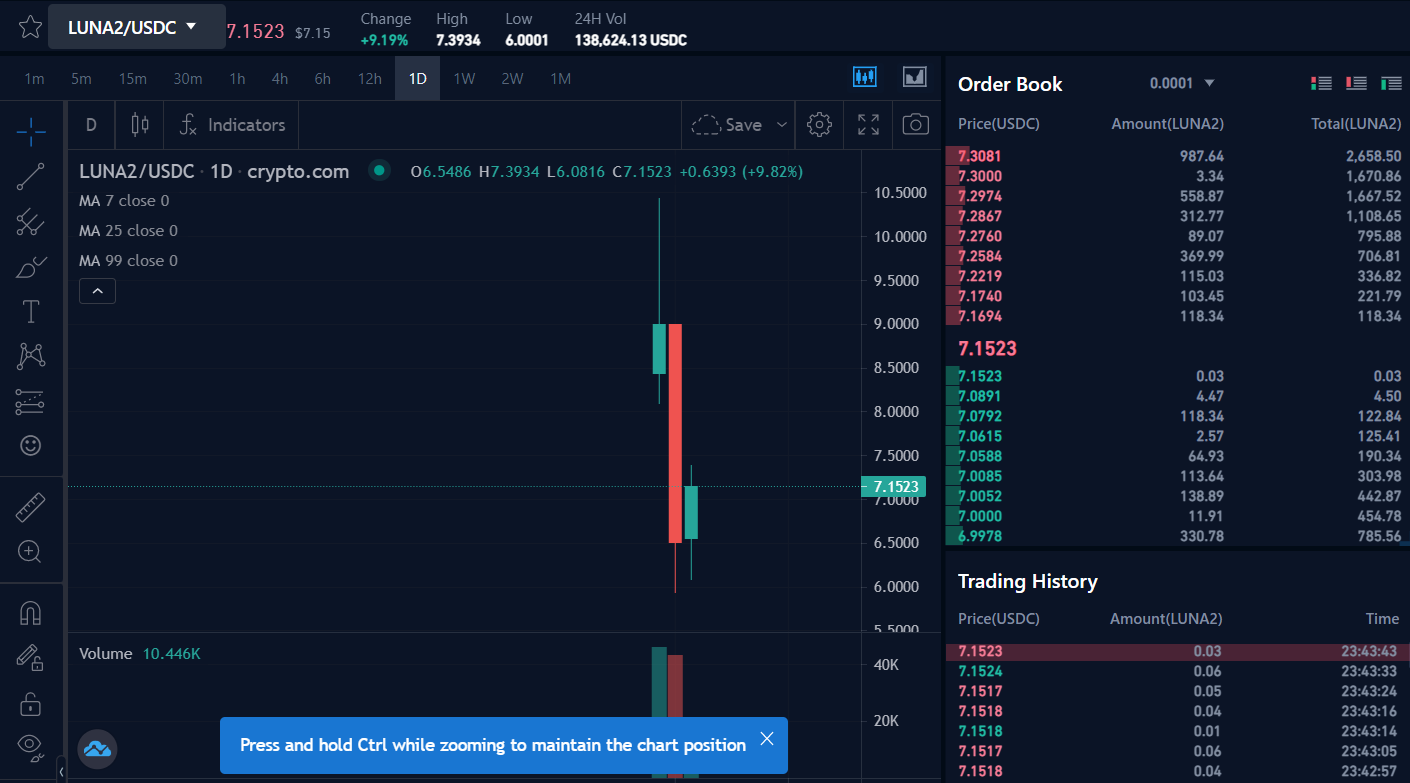1410x783 pixels.
Task: Add LUNA2/USDC to favorites with star icon
Action: click(30, 27)
